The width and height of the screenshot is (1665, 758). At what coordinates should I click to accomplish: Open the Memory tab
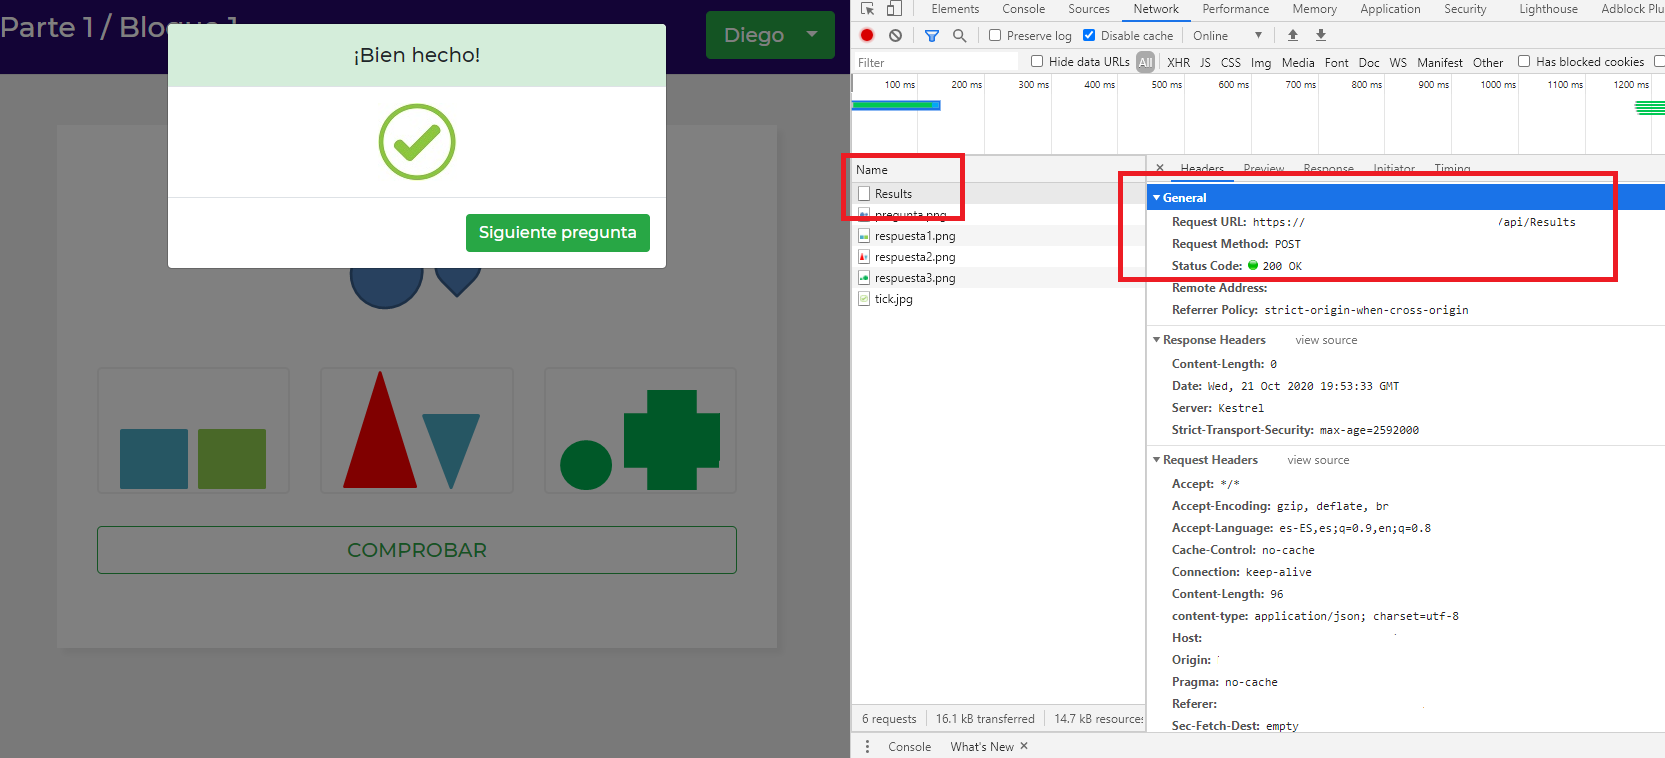tap(1314, 9)
